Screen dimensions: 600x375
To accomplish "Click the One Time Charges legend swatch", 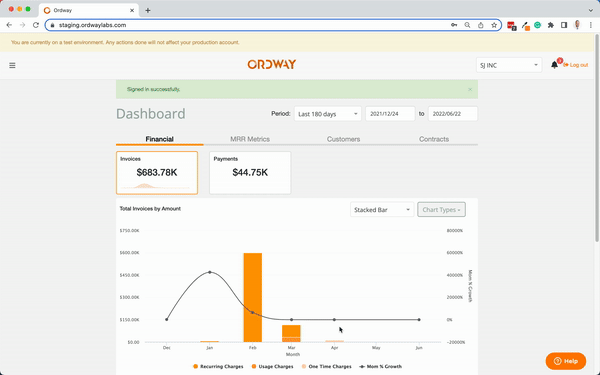I will pos(304,367).
